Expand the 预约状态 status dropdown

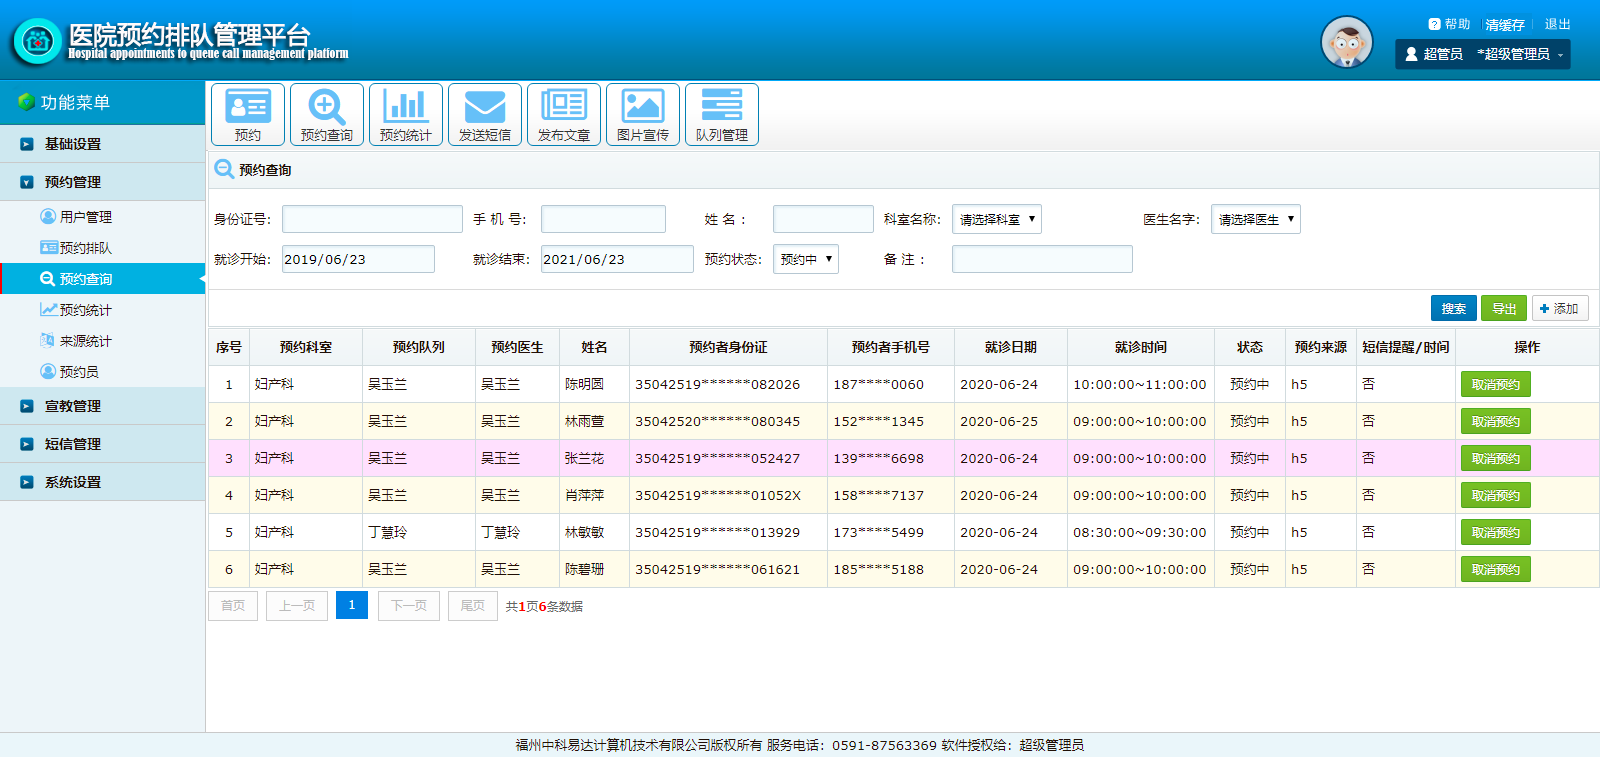[805, 259]
